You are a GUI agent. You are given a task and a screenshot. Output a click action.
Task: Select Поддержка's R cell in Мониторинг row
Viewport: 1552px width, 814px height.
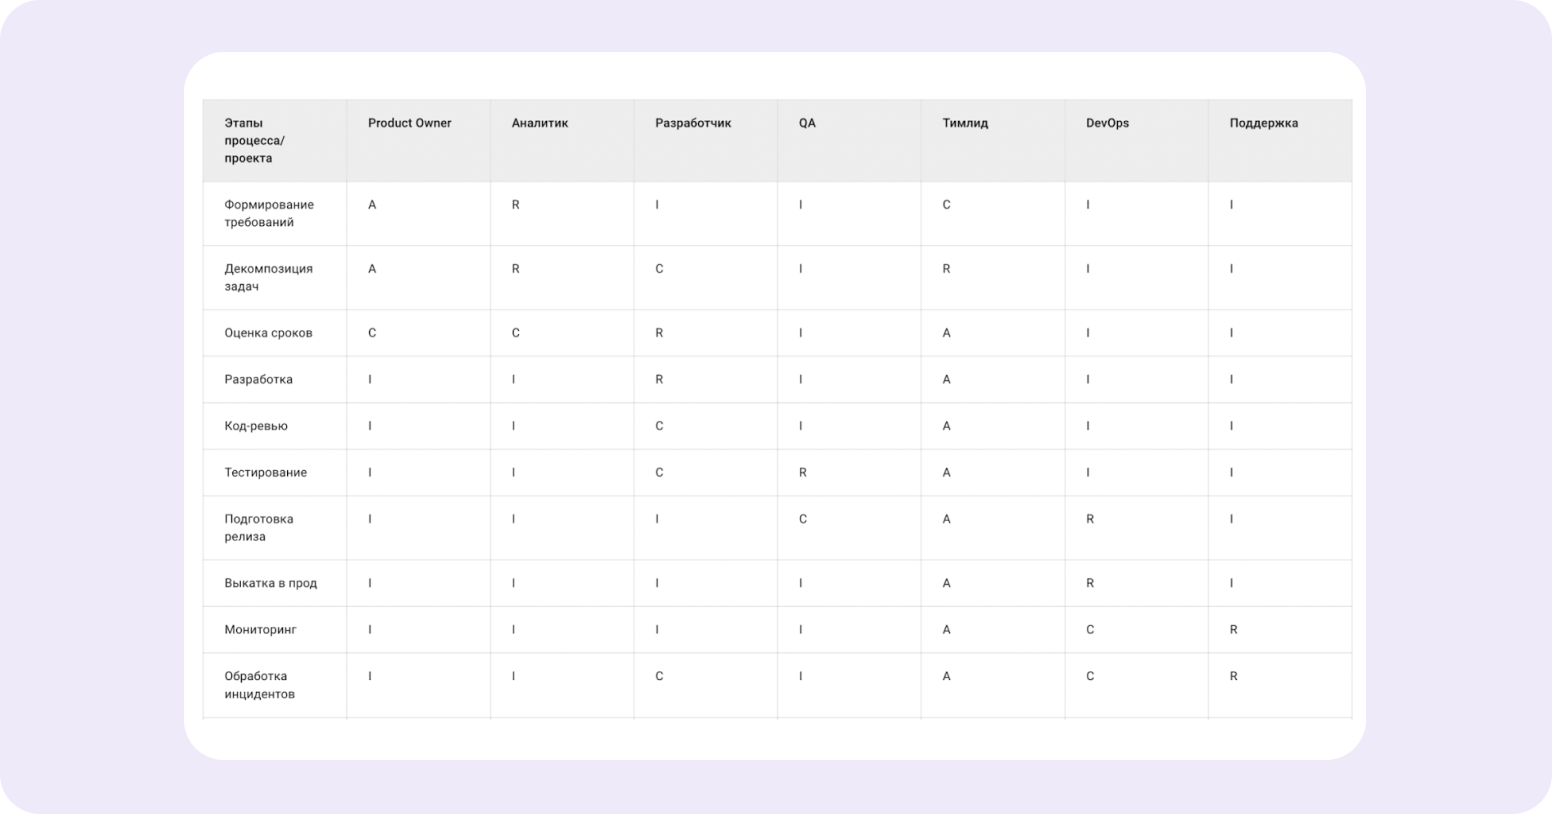[x=1233, y=630]
